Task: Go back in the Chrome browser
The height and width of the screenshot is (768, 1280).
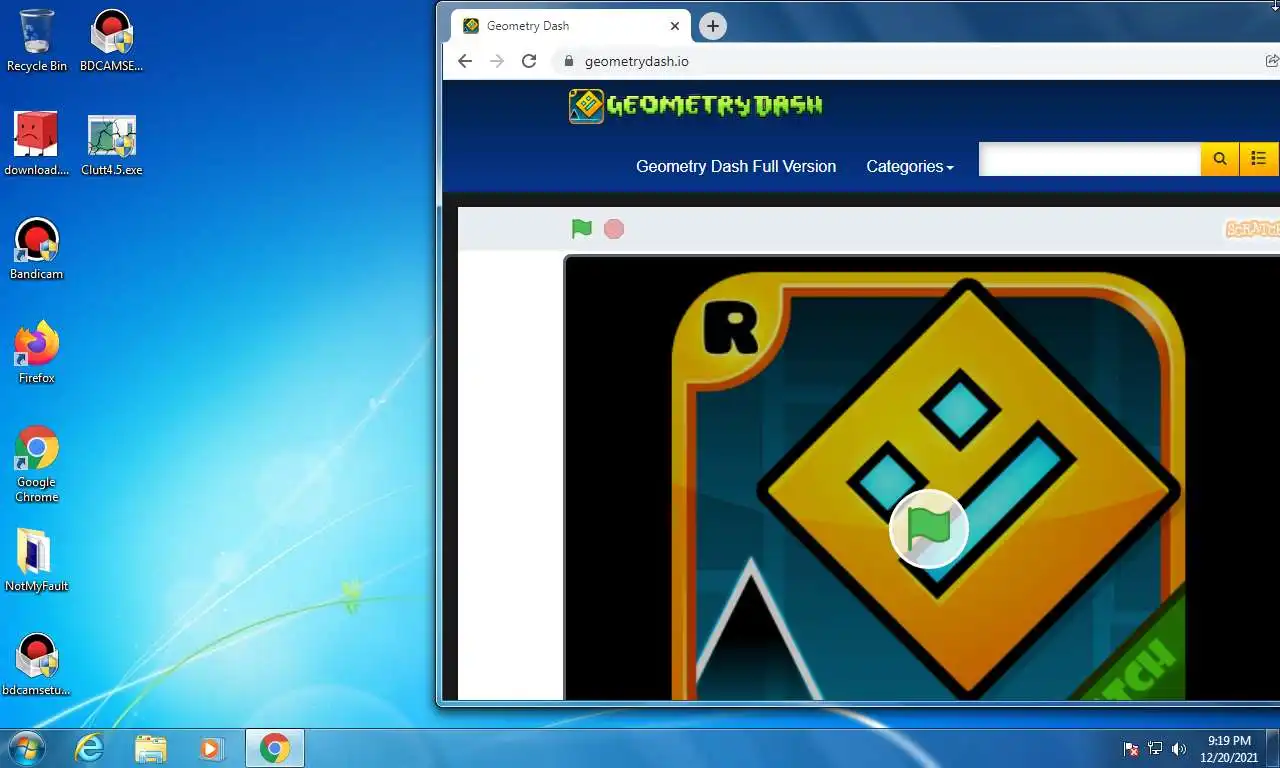Action: coord(465,61)
